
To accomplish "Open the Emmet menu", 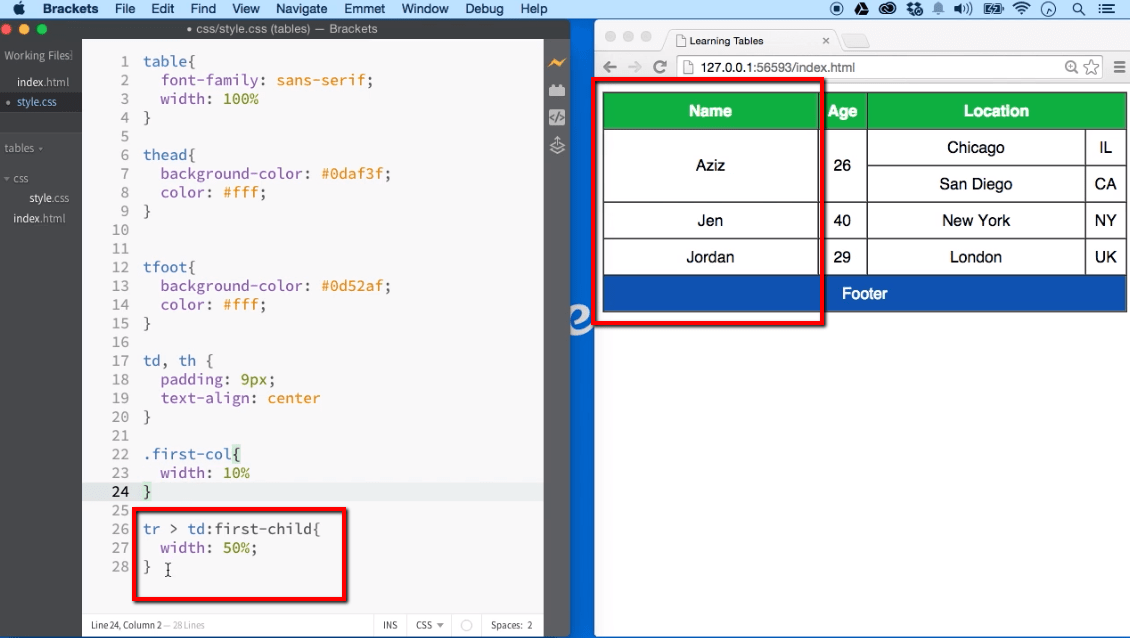I will (x=364, y=9).
